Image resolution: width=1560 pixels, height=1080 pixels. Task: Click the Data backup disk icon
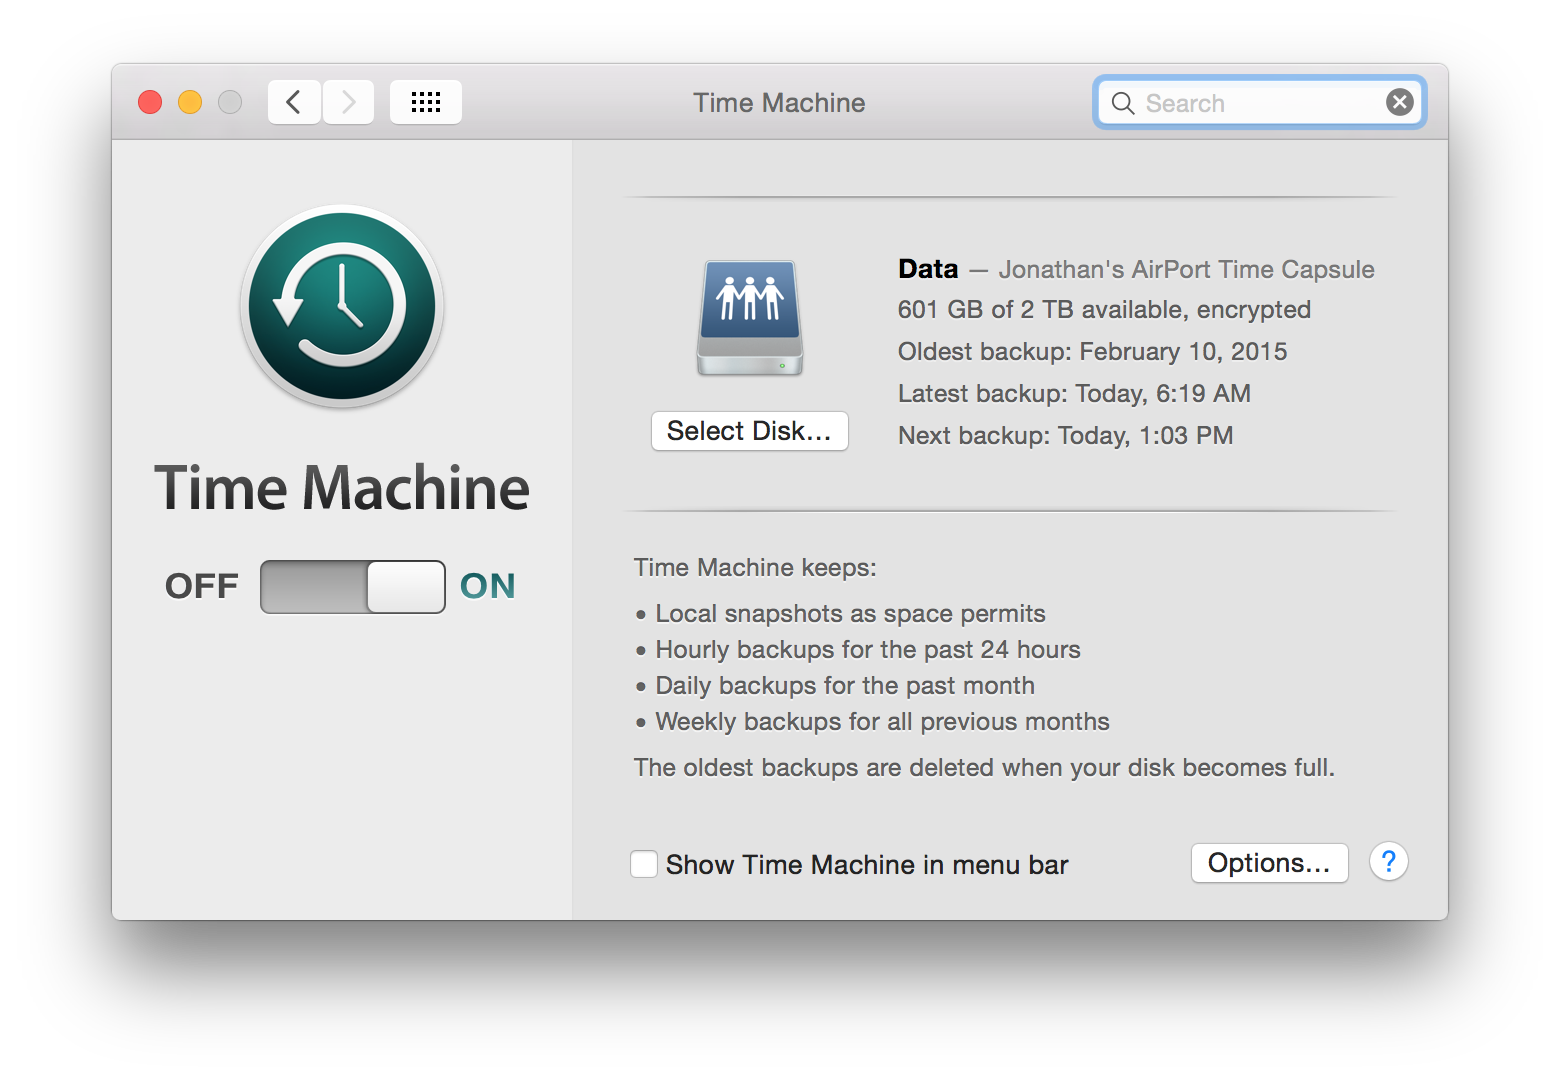[x=749, y=316]
